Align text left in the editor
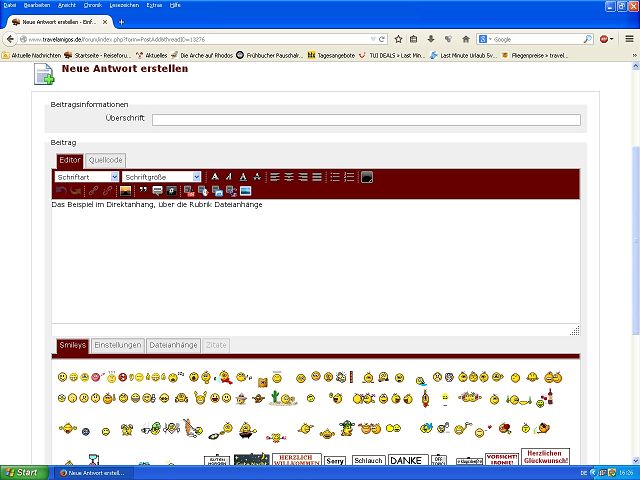The width and height of the screenshot is (640, 480). pyautogui.click(x=275, y=177)
